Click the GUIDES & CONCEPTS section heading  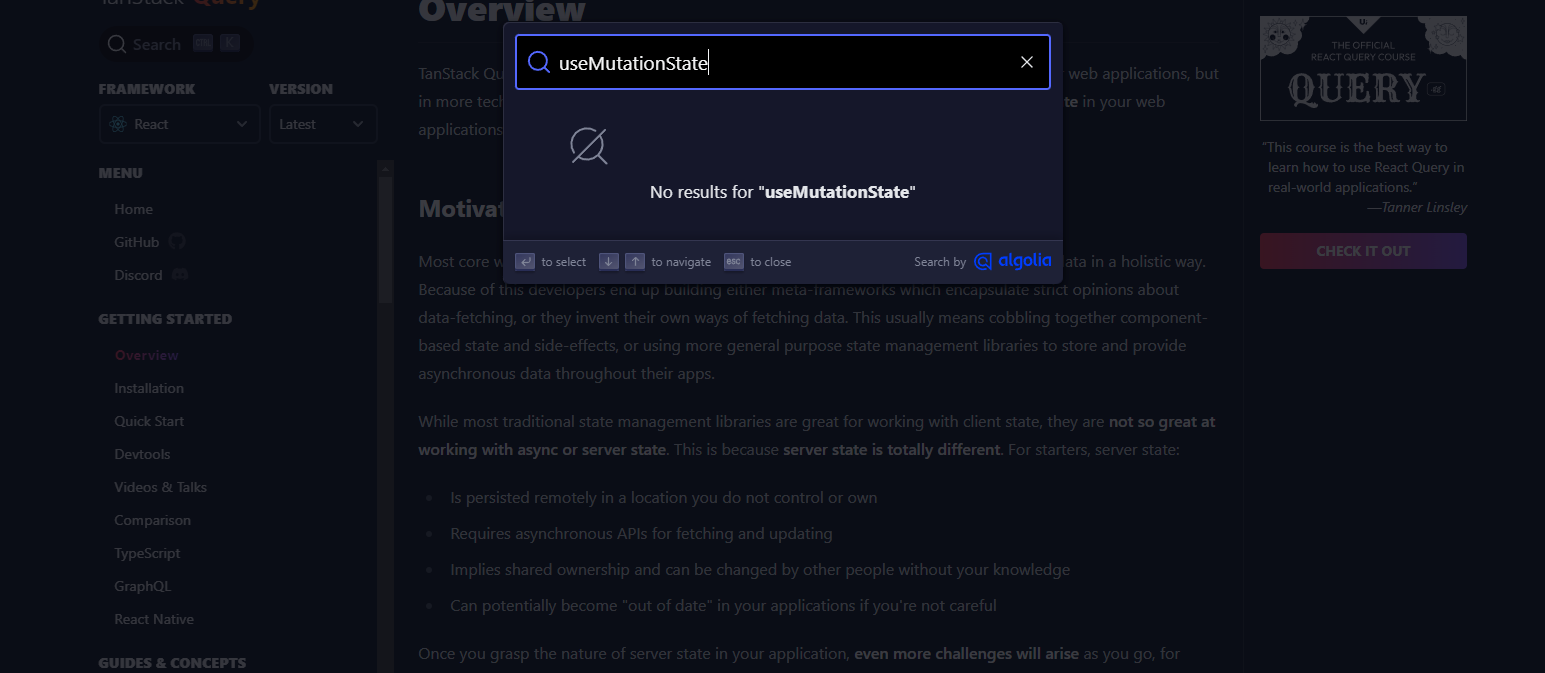coord(172,663)
